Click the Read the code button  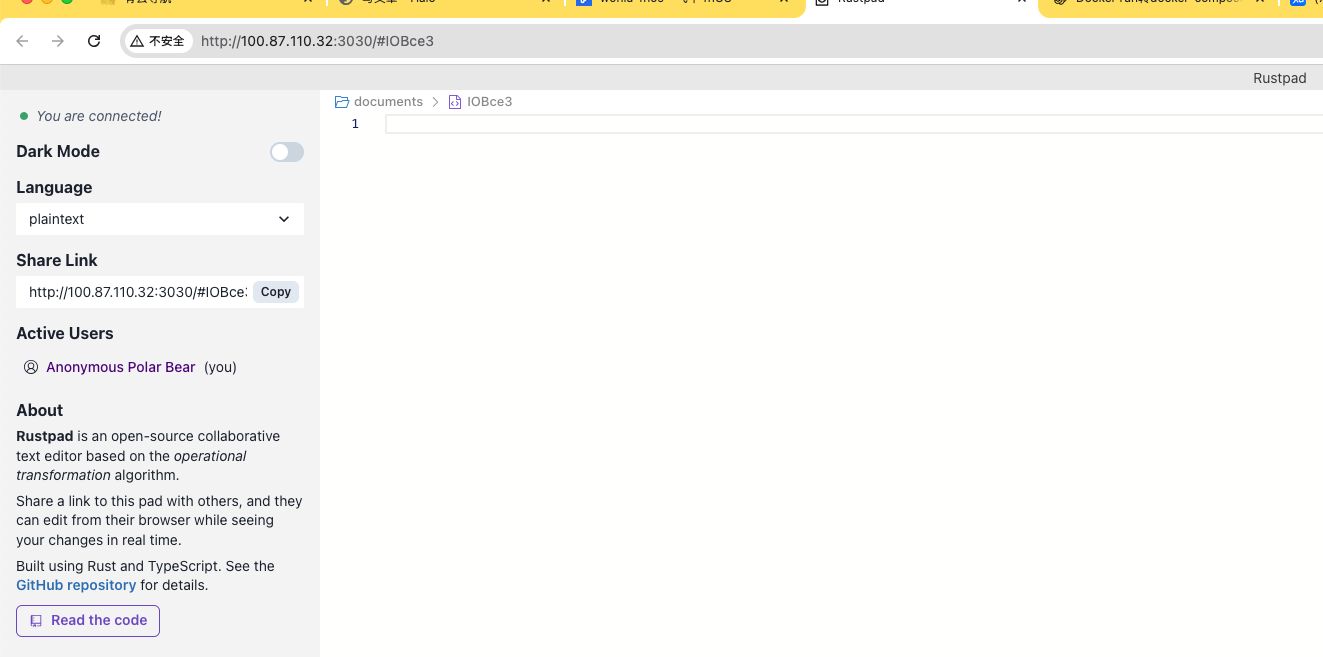pos(88,621)
